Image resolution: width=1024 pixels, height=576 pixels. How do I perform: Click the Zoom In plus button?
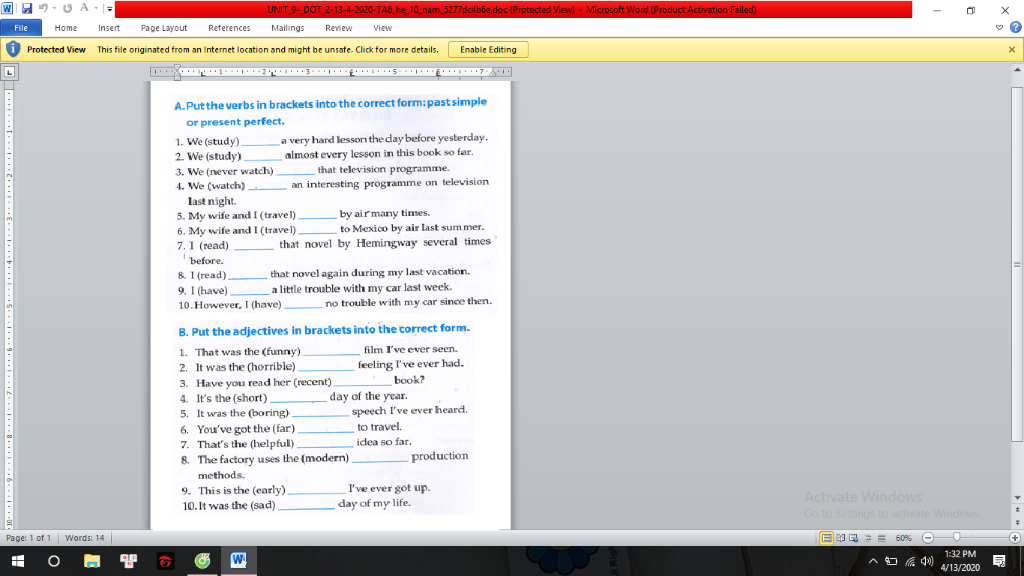(x=1014, y=538)
